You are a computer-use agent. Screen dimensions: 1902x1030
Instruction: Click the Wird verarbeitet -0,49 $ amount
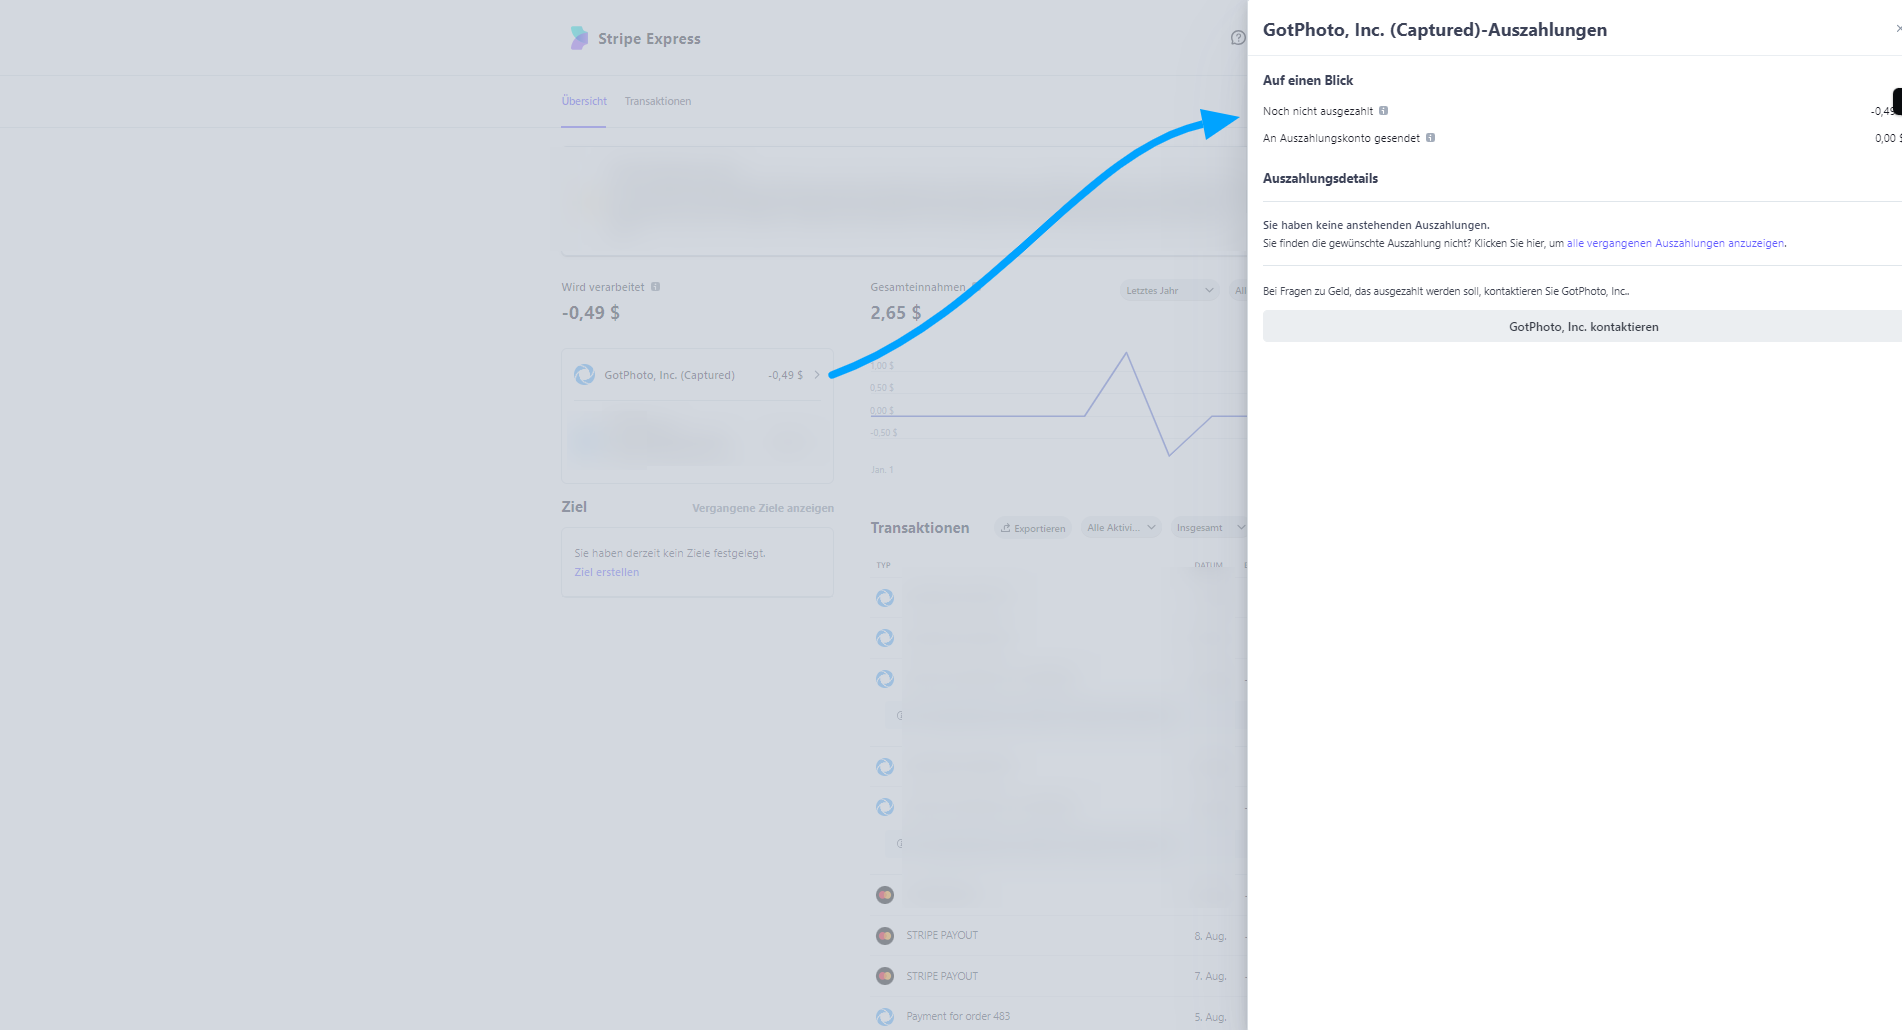(x=591, y=313)
